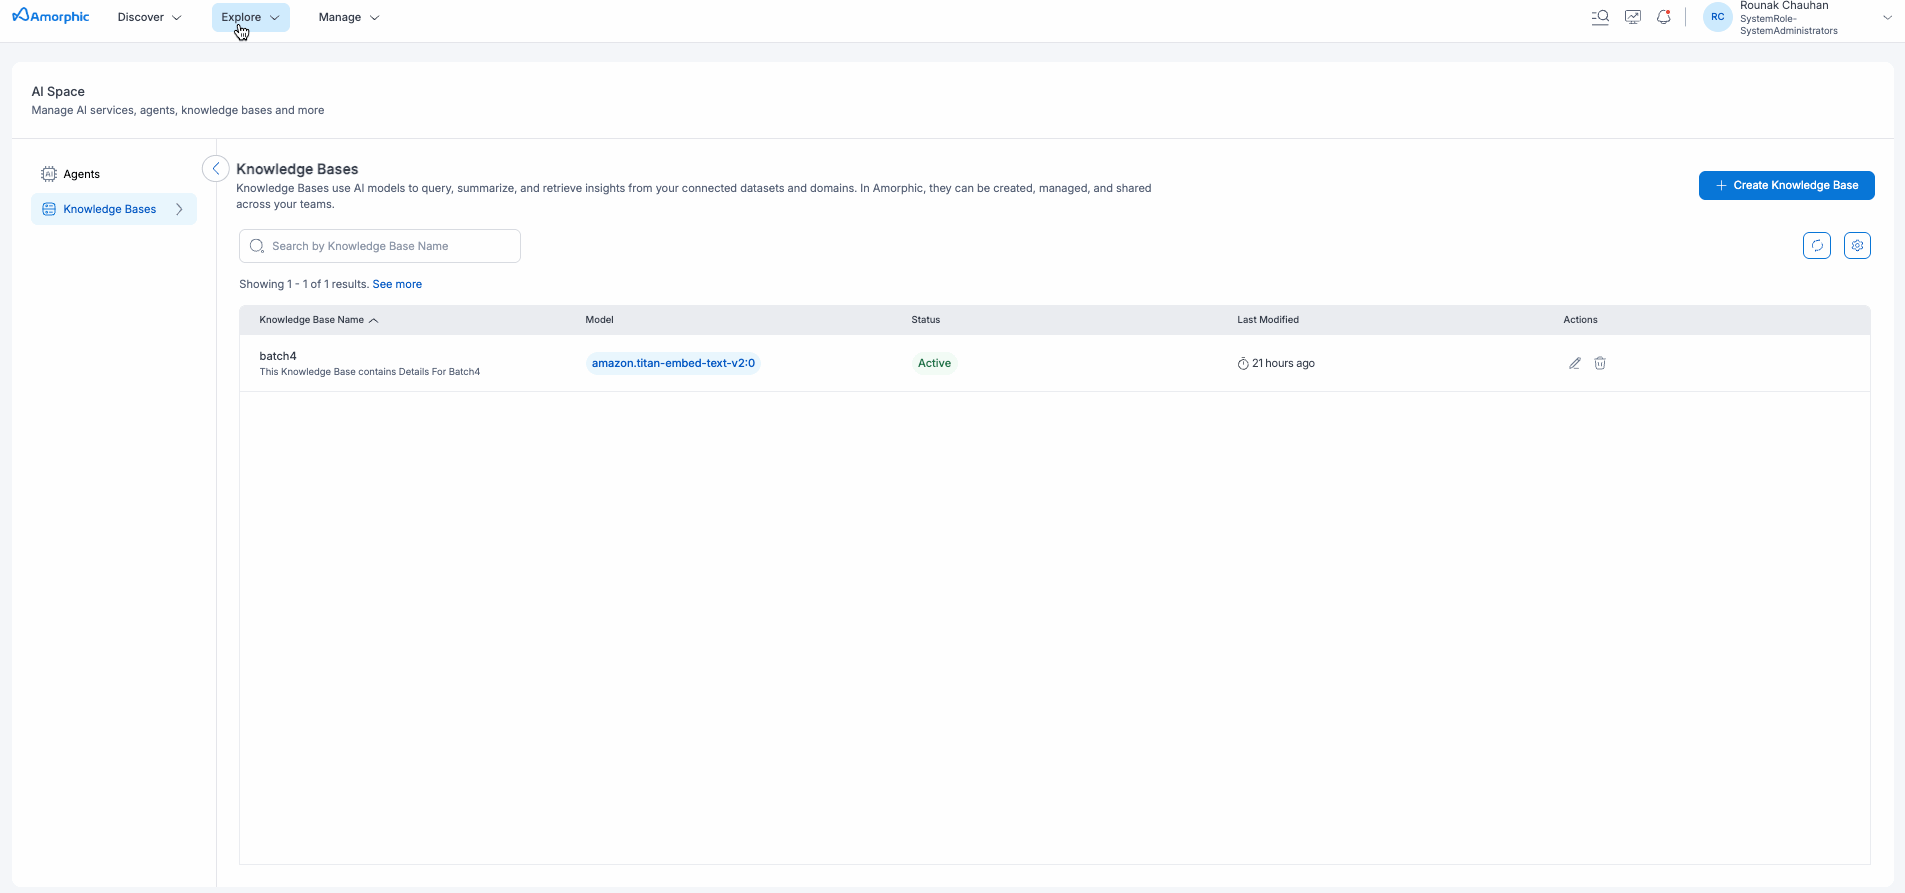Click the Amorphic logo
Viewport: 1905px width, 893px height.
51,17
